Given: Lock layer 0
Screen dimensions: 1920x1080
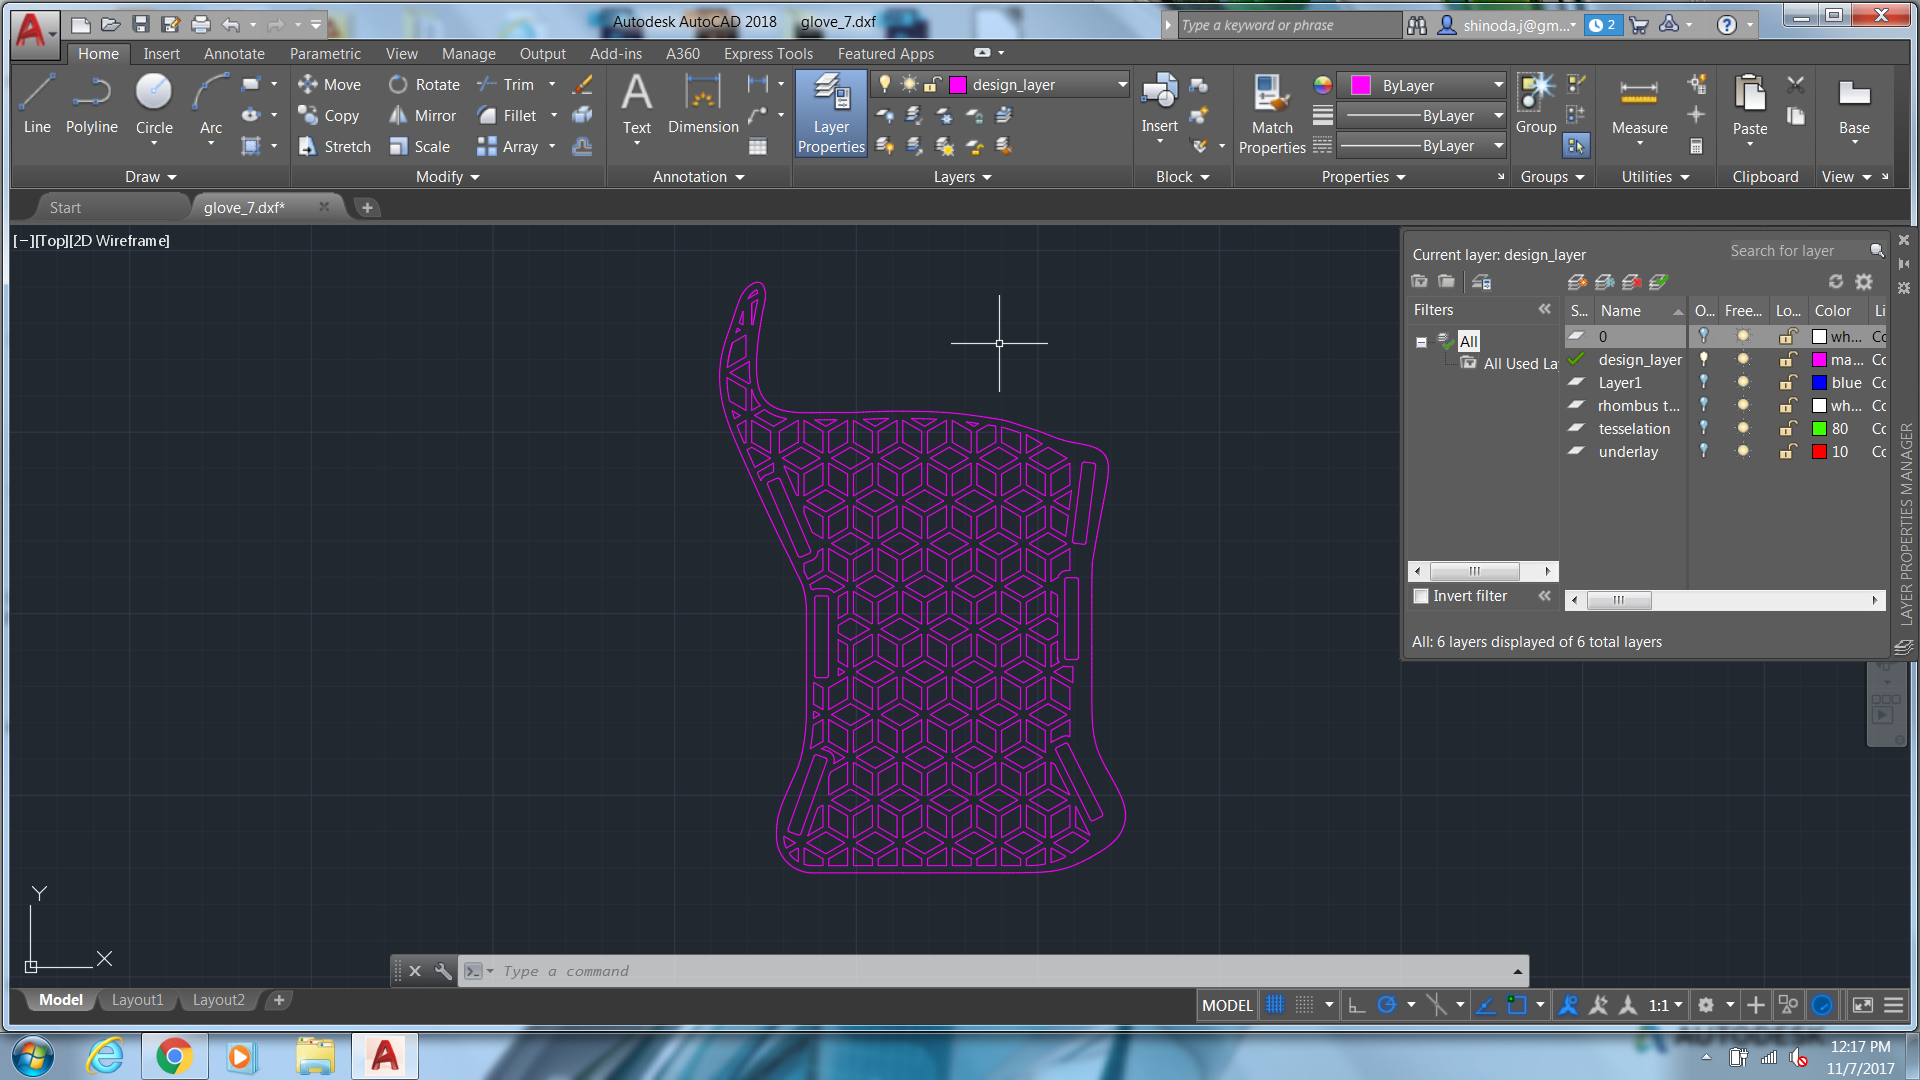Looking at the screenshot, I should (1788, 336).
